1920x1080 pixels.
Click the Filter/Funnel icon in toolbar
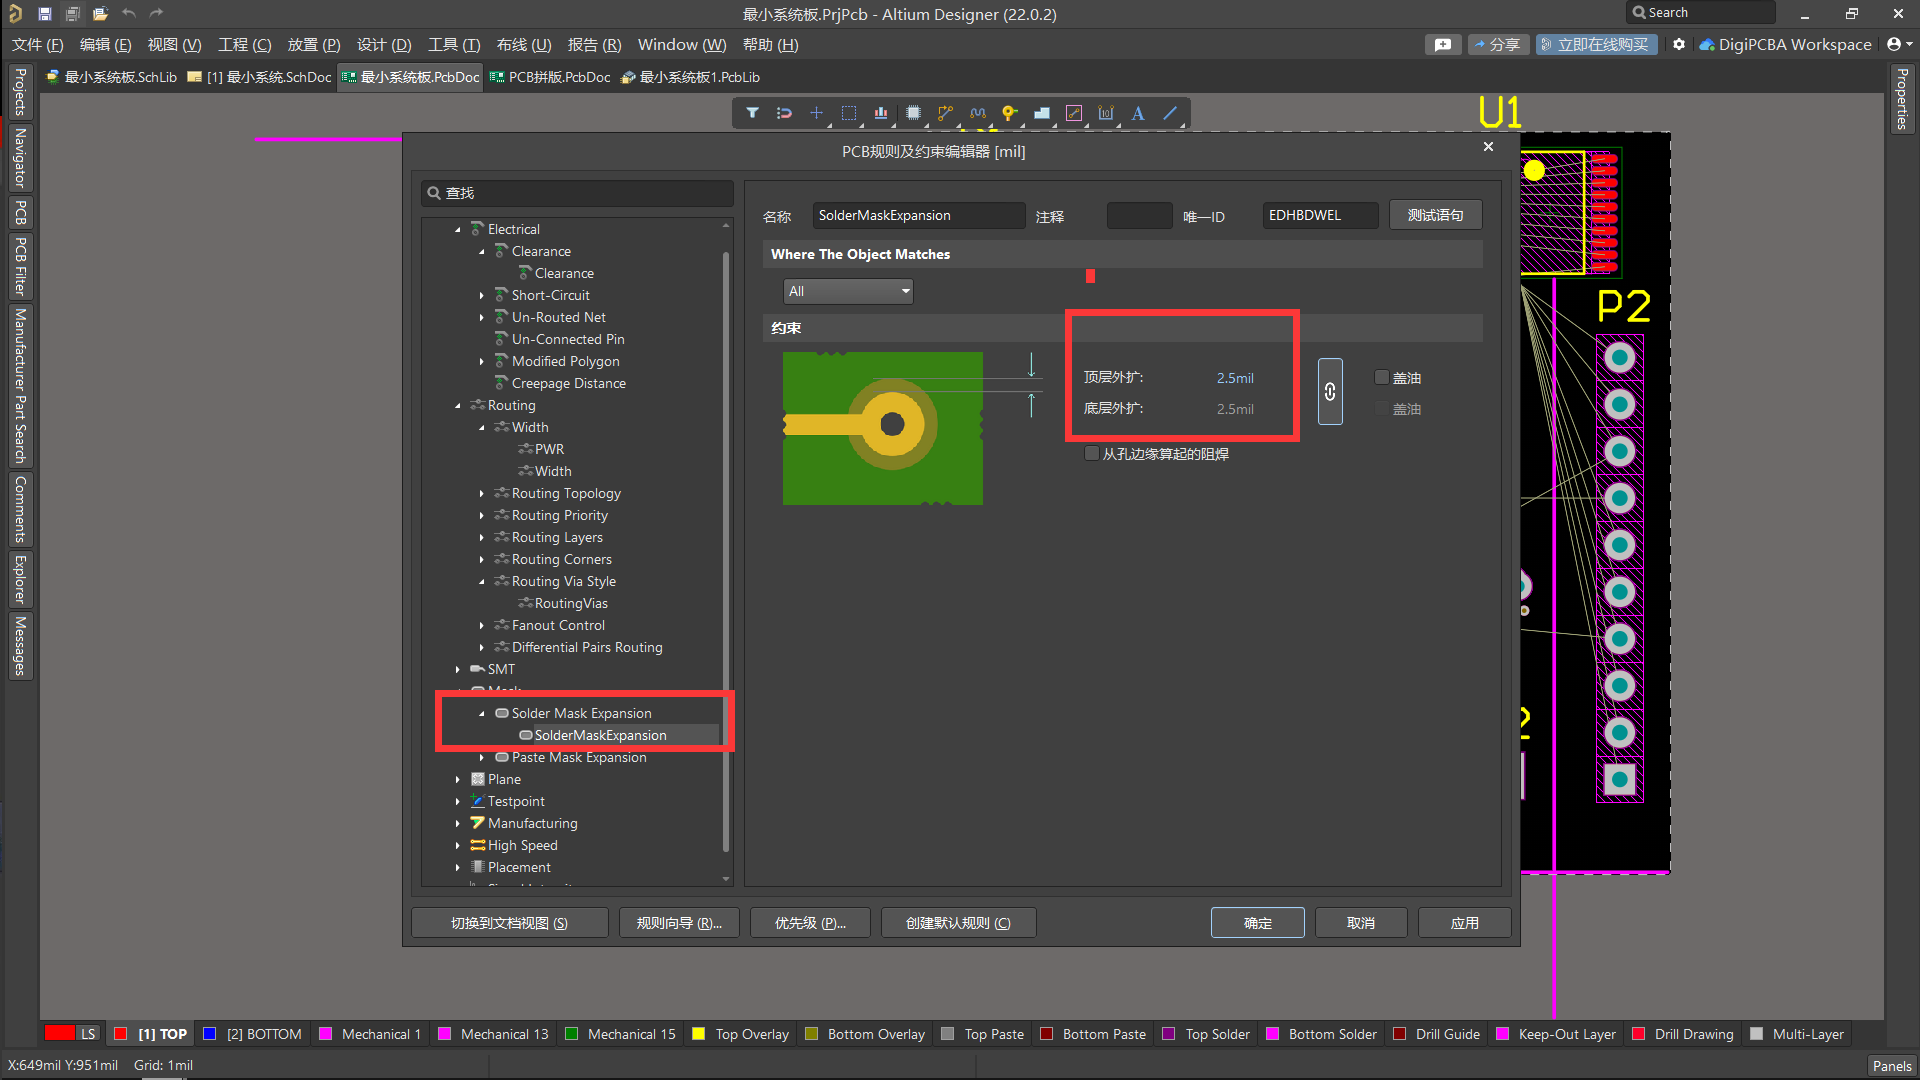click(752, 113)
